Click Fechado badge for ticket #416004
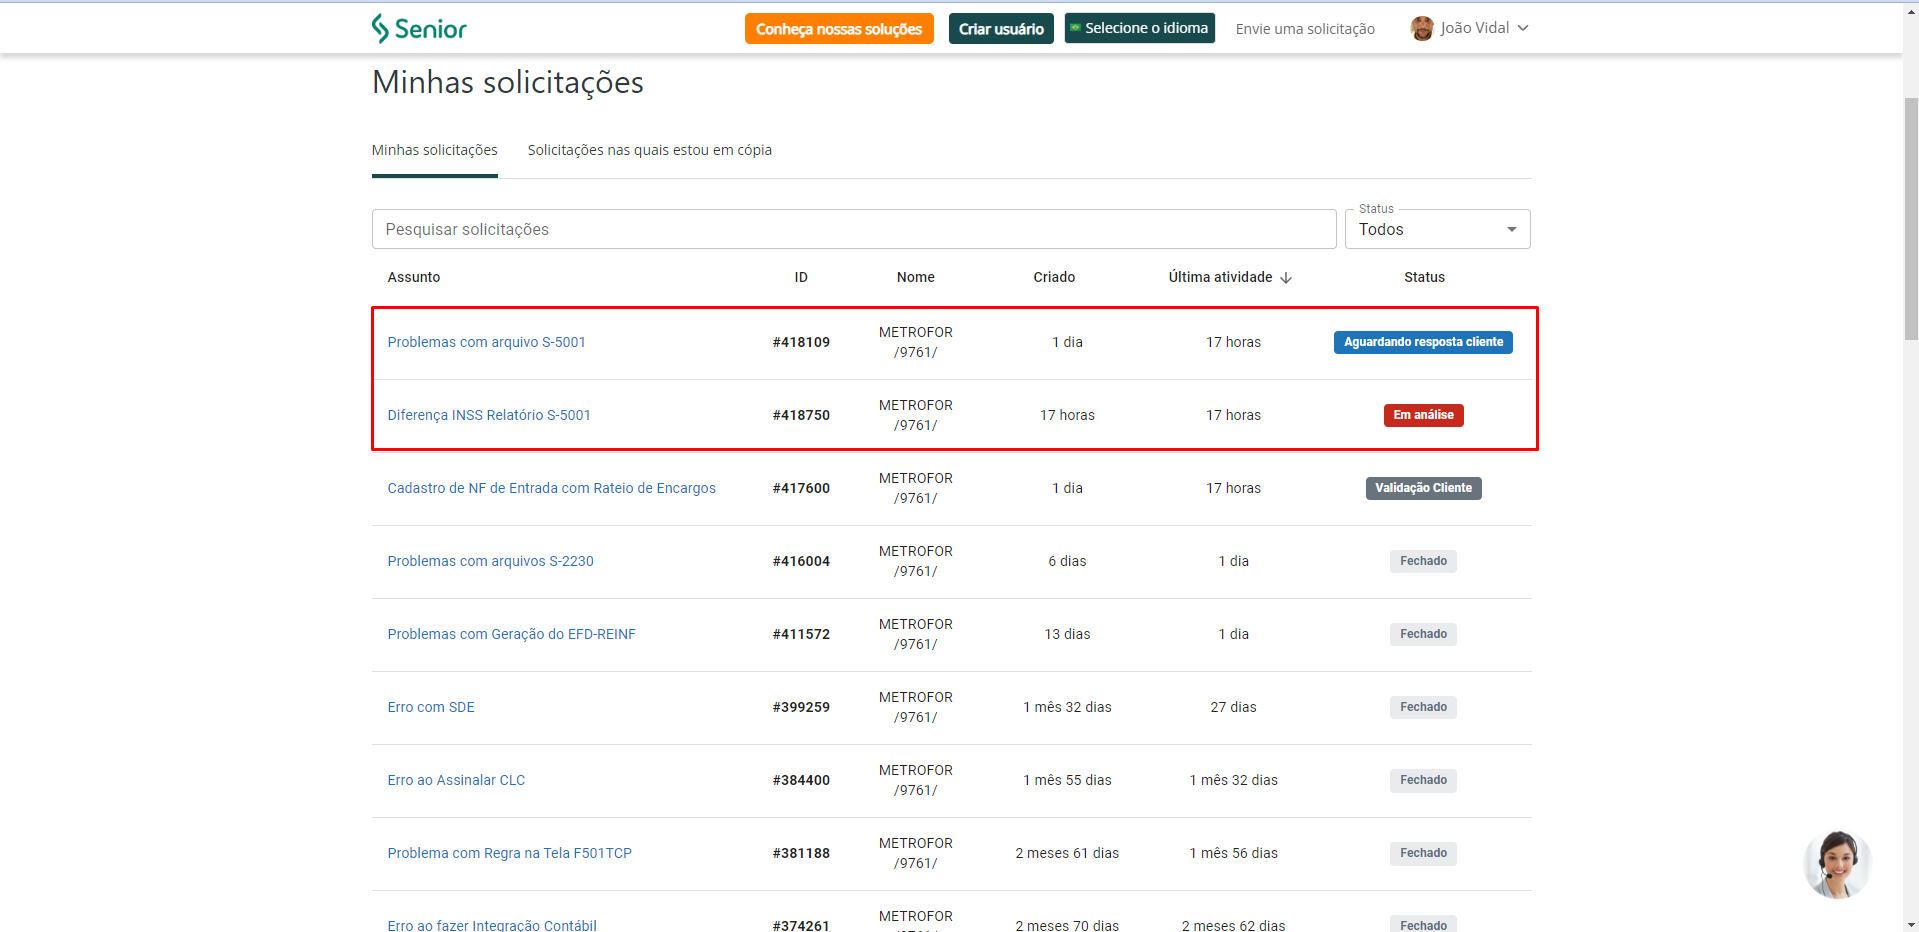Viewport: 1919px width, 932px height. tap(1423, 561)
